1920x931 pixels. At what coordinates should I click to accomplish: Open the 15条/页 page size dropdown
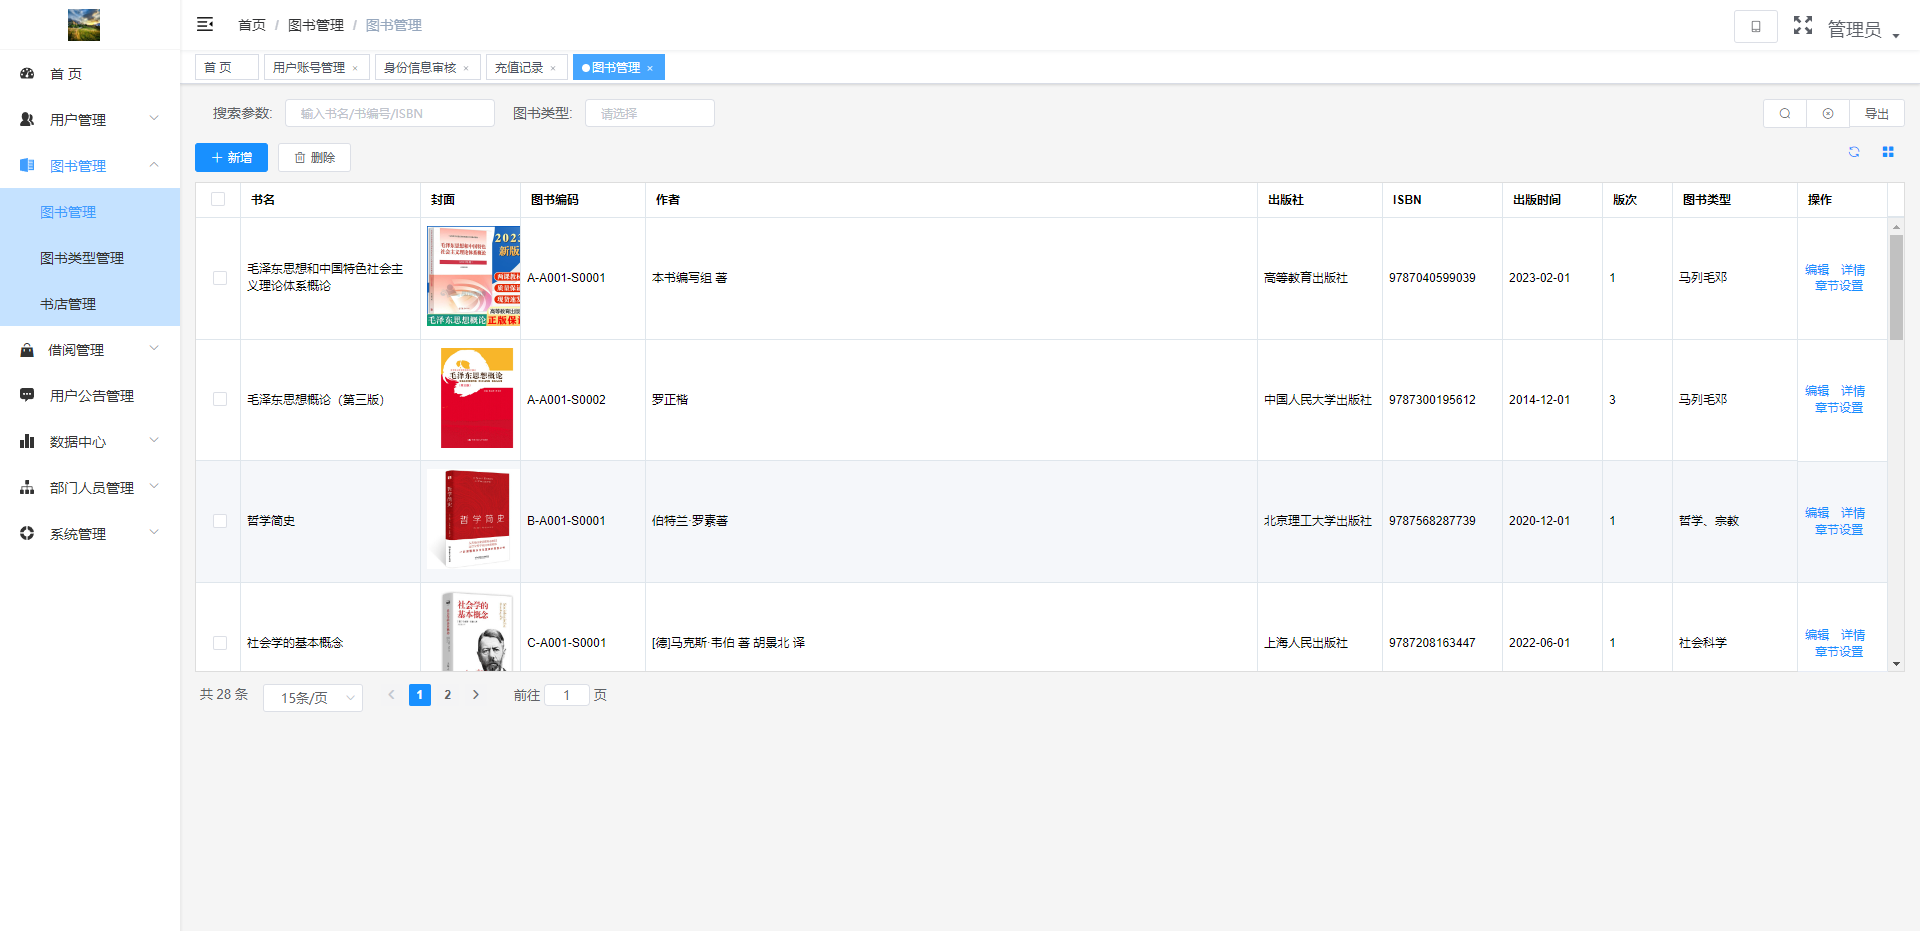[312, 698]
